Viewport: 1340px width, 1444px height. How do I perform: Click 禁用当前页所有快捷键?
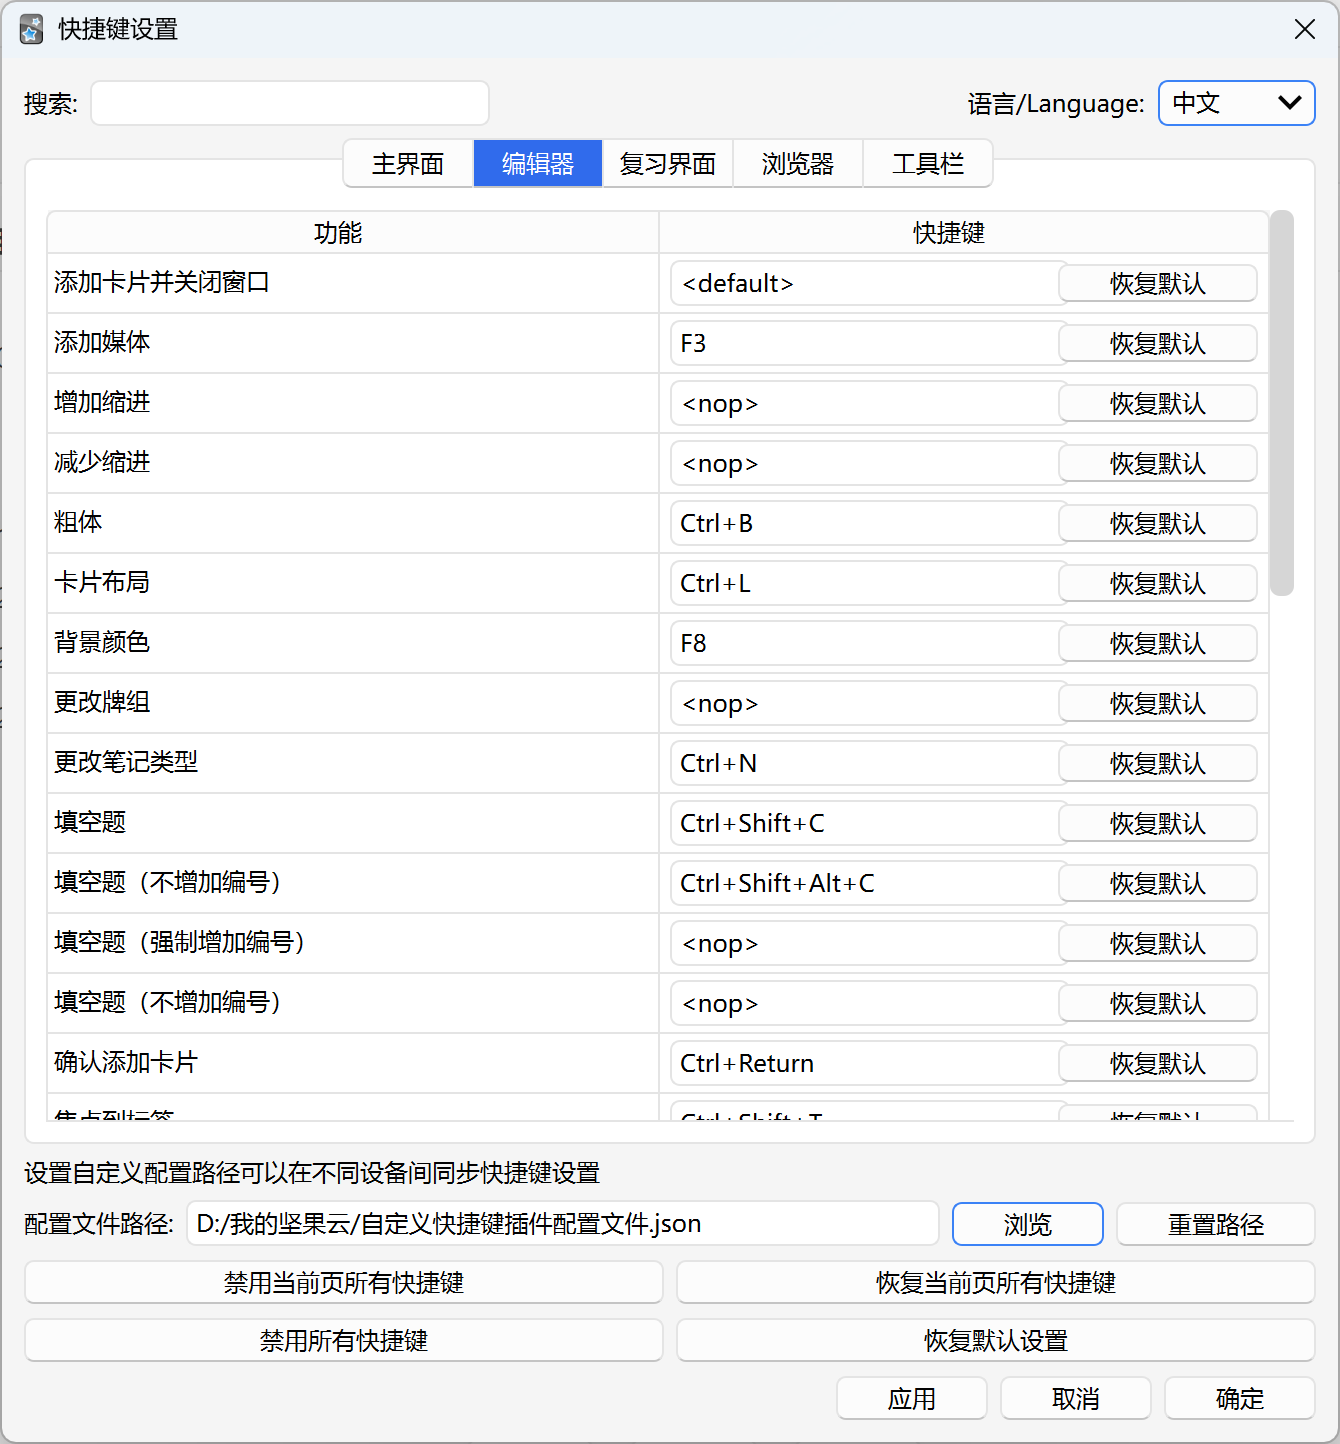tap(343, 1282)
